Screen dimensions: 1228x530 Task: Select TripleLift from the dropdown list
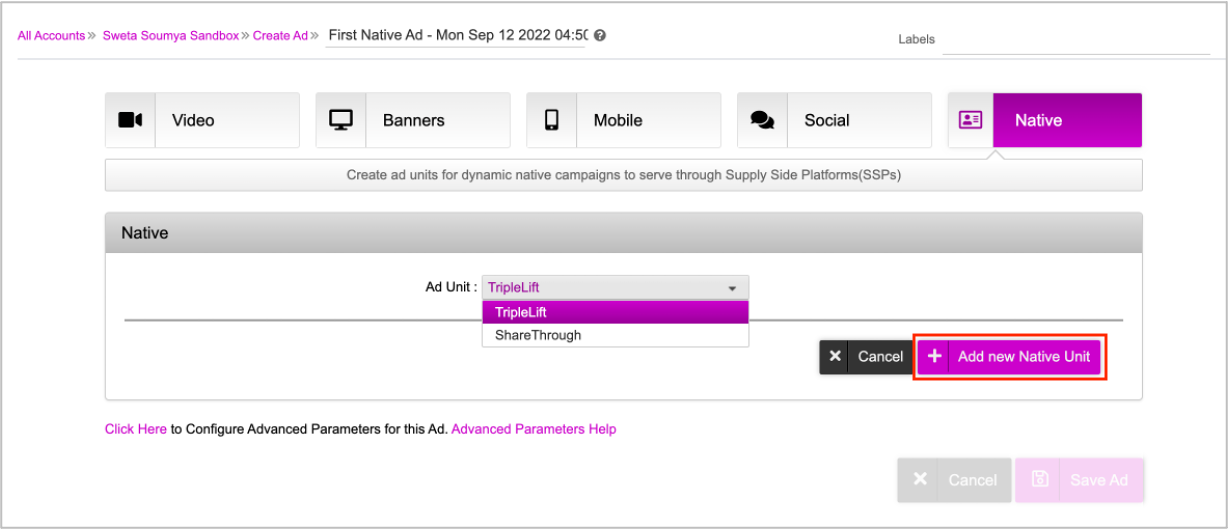(x=615, y=313)
